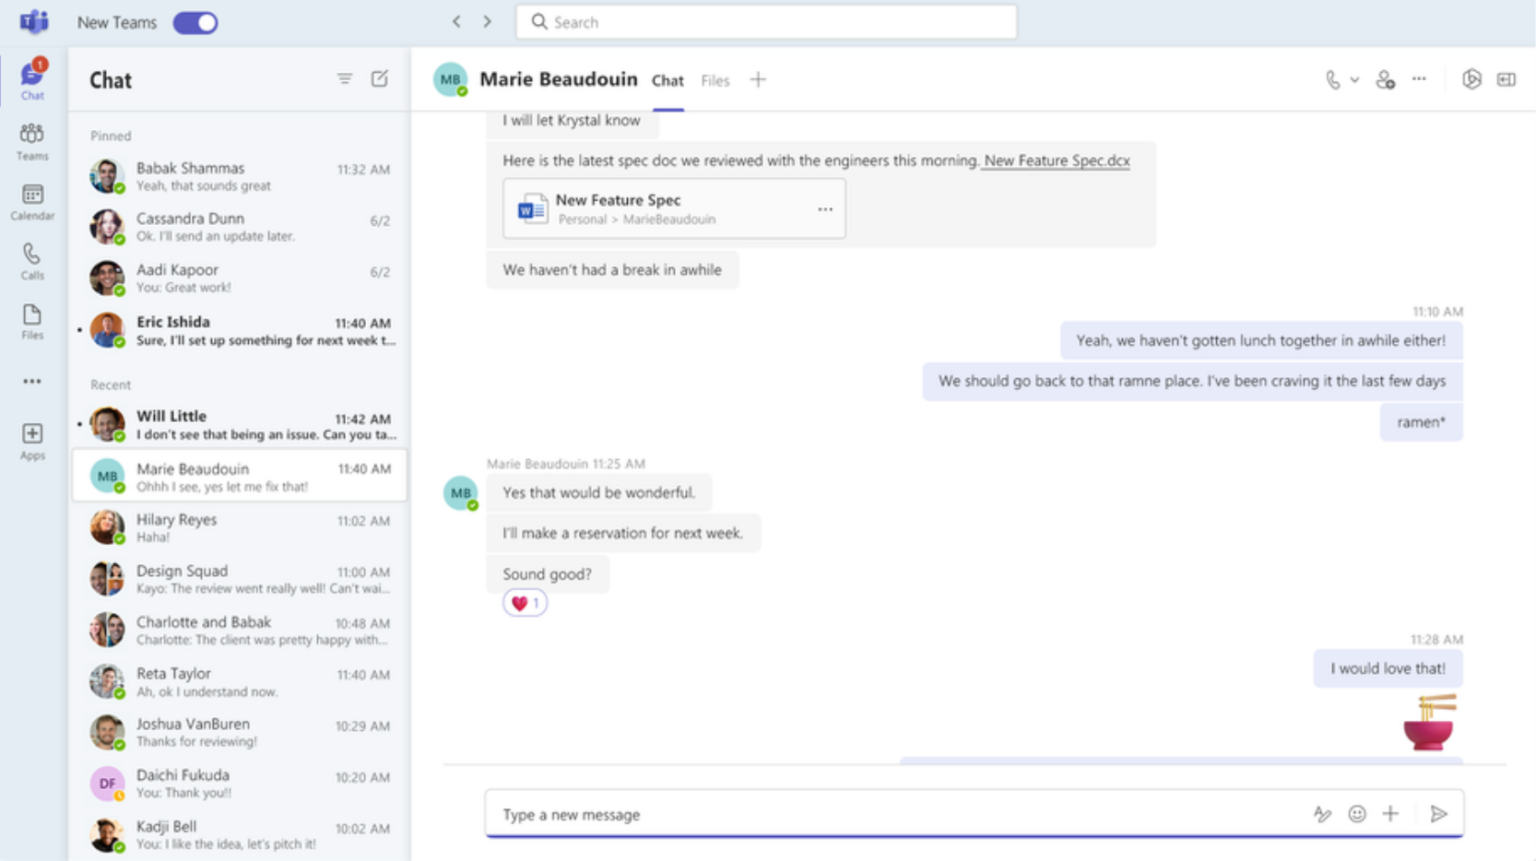1536x861 pixels.
Task: Open the Chat section in the left rail
Action: click(x=31, y=80)
